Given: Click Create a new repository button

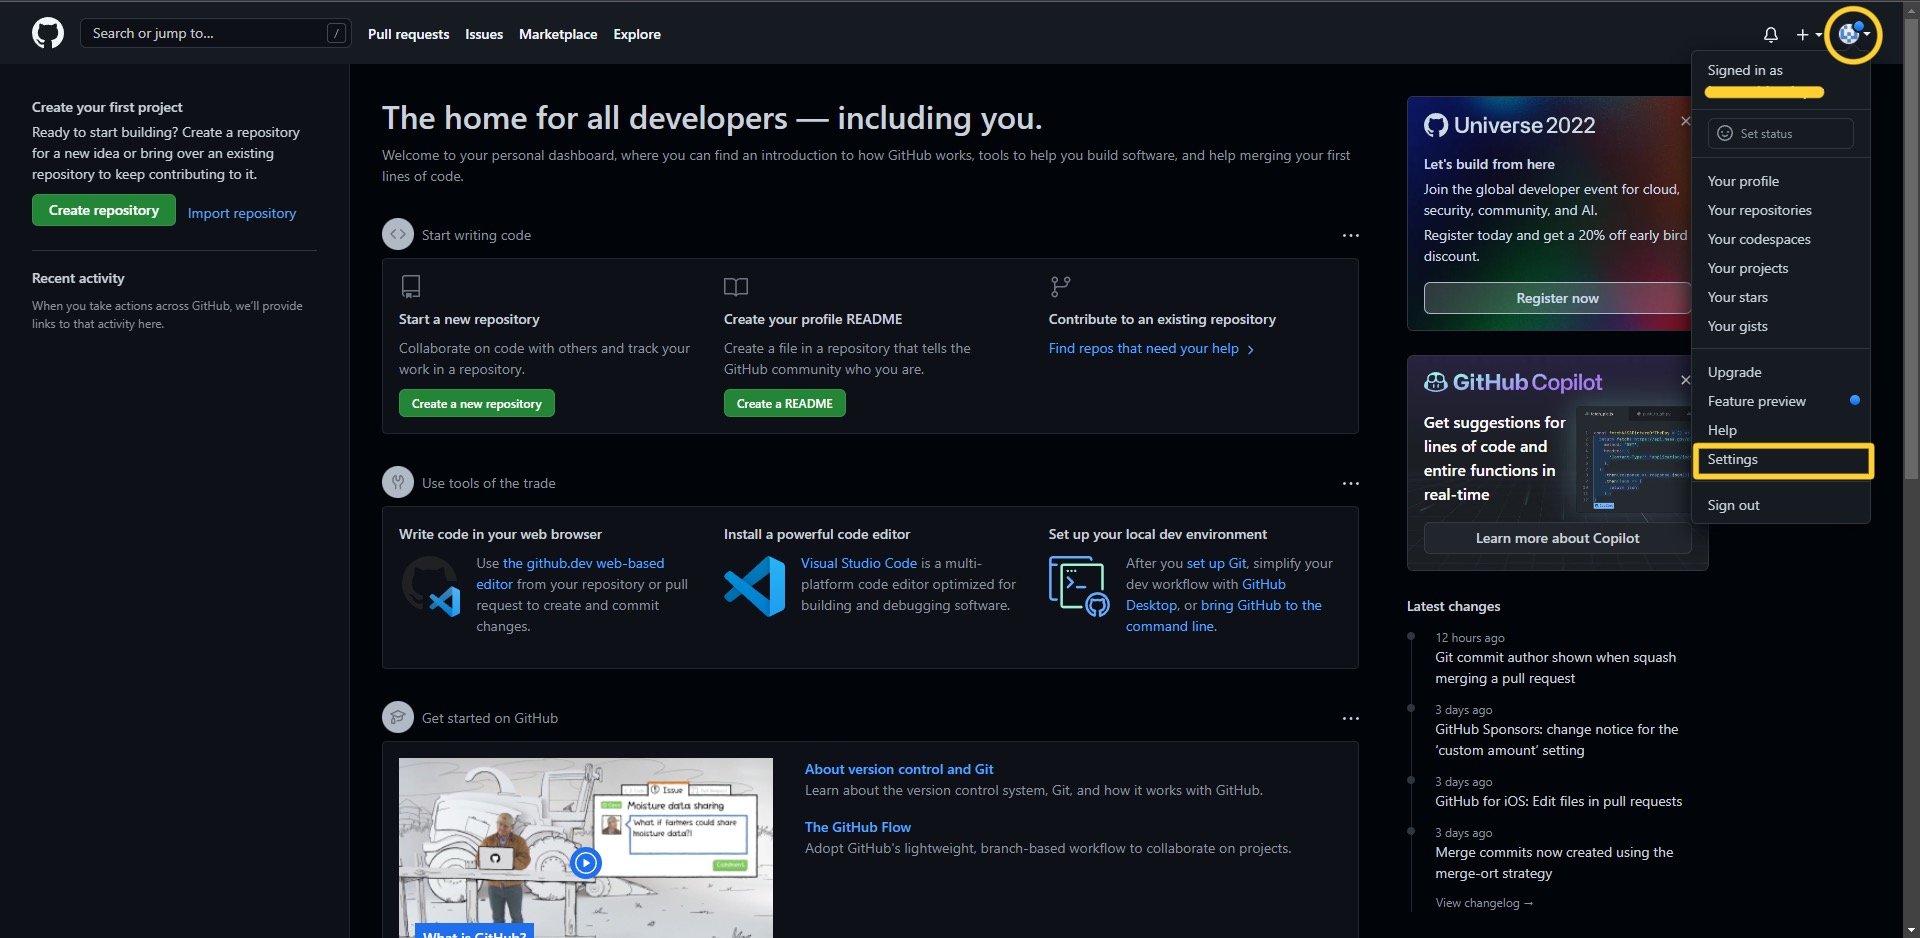Looking at the screenshot, I should pos(476,403).
